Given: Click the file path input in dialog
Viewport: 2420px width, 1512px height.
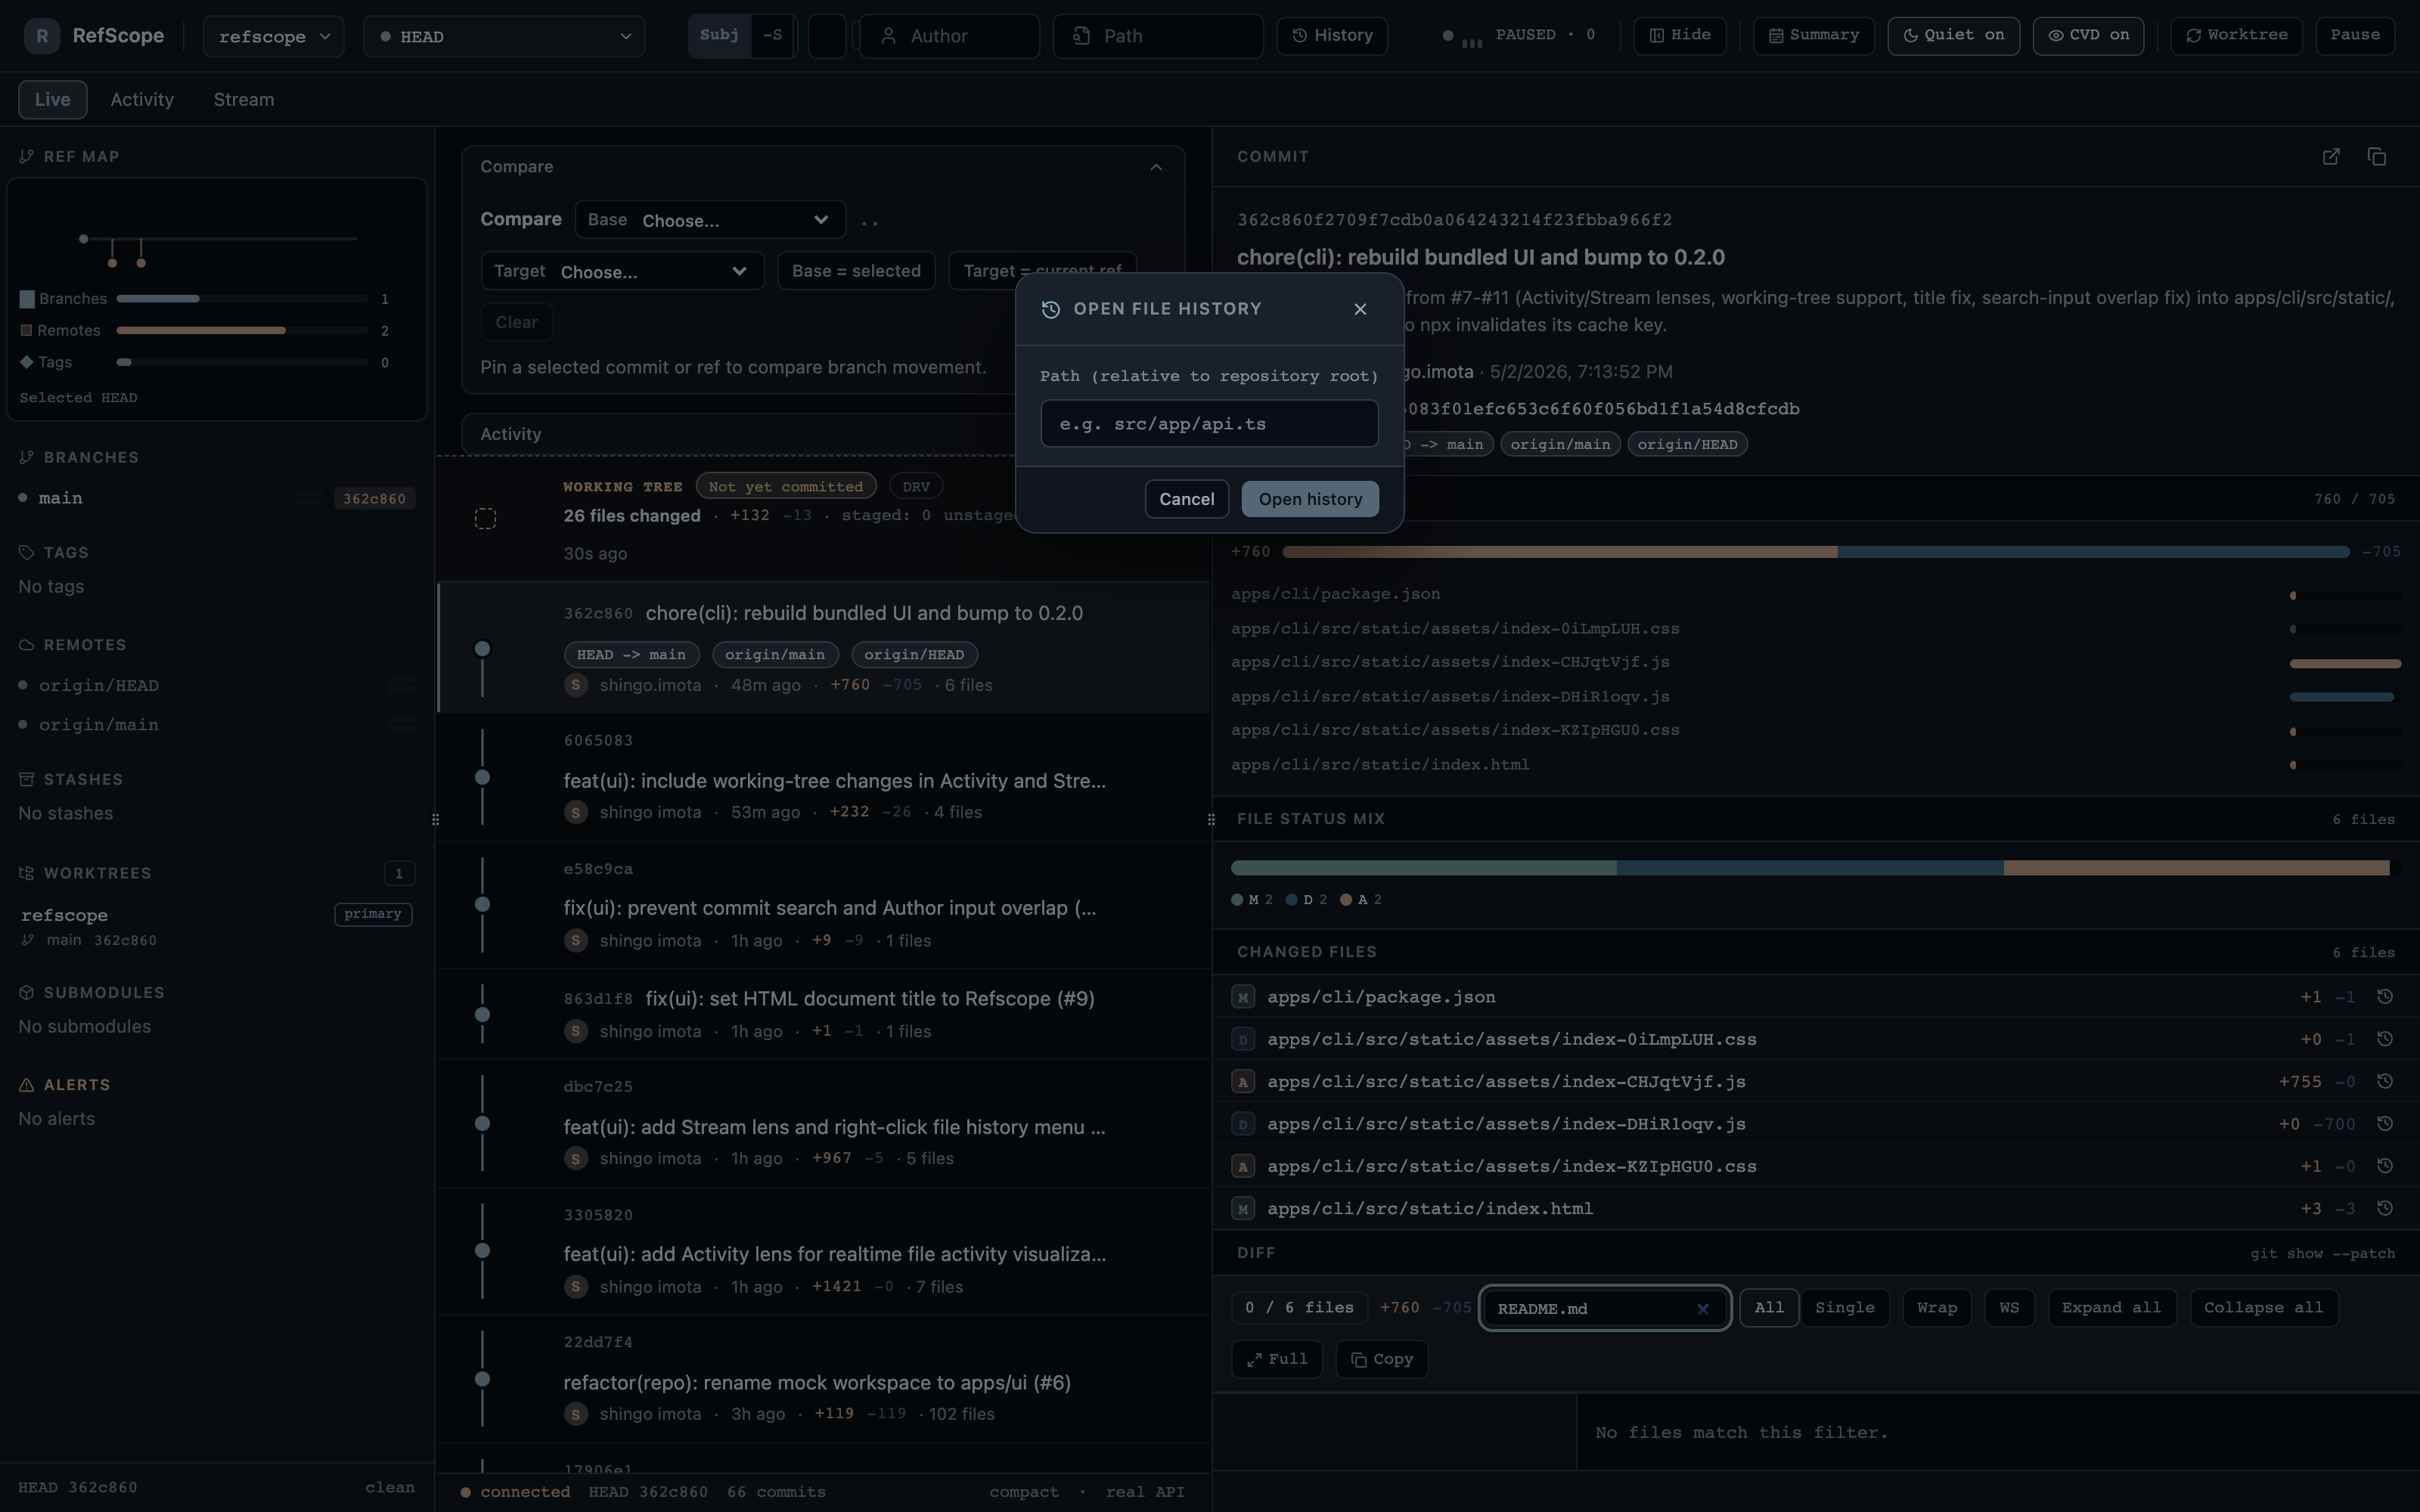Looking at the screenshot, I should pyautogui.click(x=1209, y=424).
